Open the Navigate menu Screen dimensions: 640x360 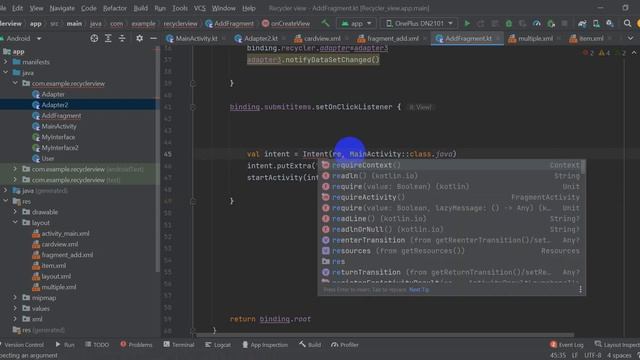pyautogui.click(x=62, y=8)
